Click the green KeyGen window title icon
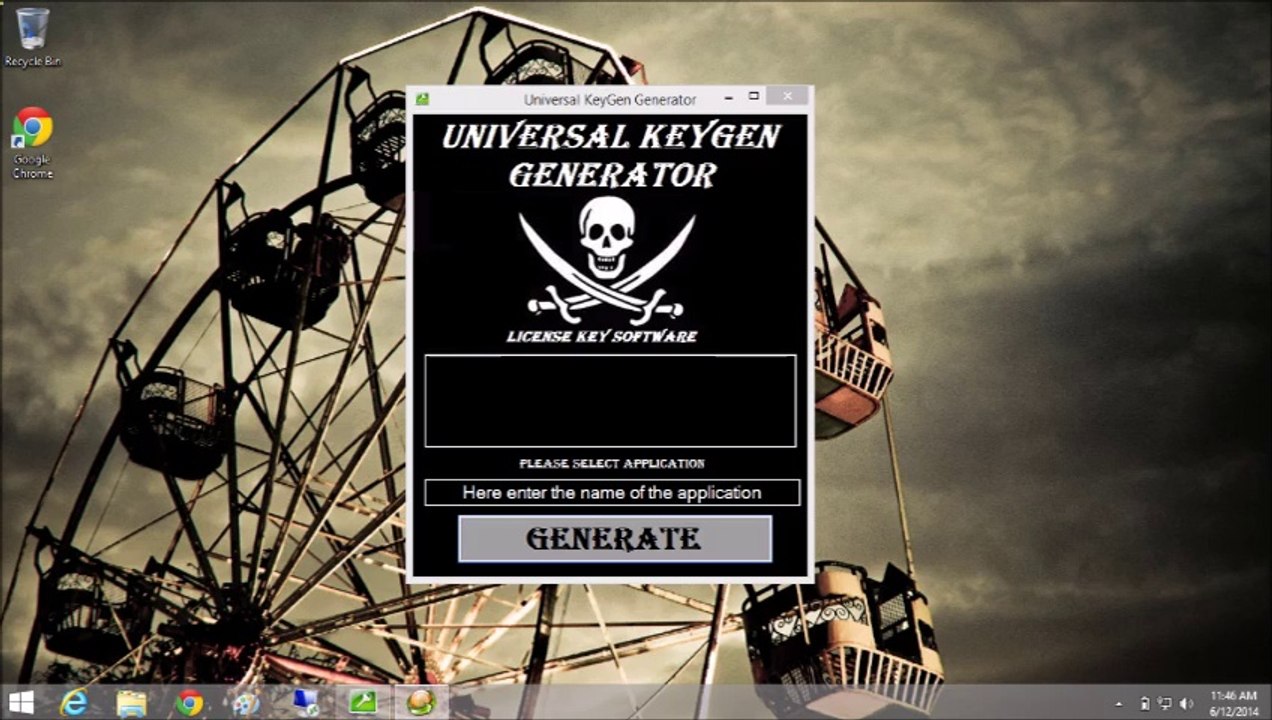Viewport: 1272px width, 720px height. tap(422, 99)
